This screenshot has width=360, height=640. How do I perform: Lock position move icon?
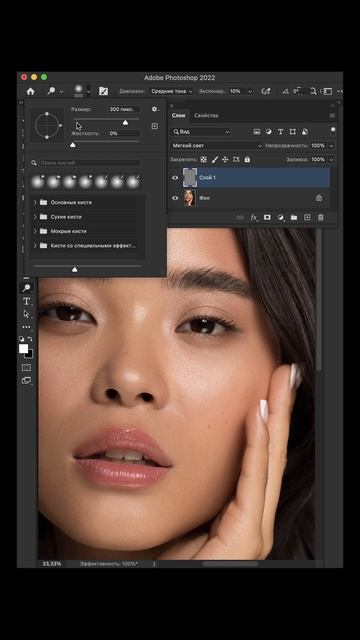[225, 160]
